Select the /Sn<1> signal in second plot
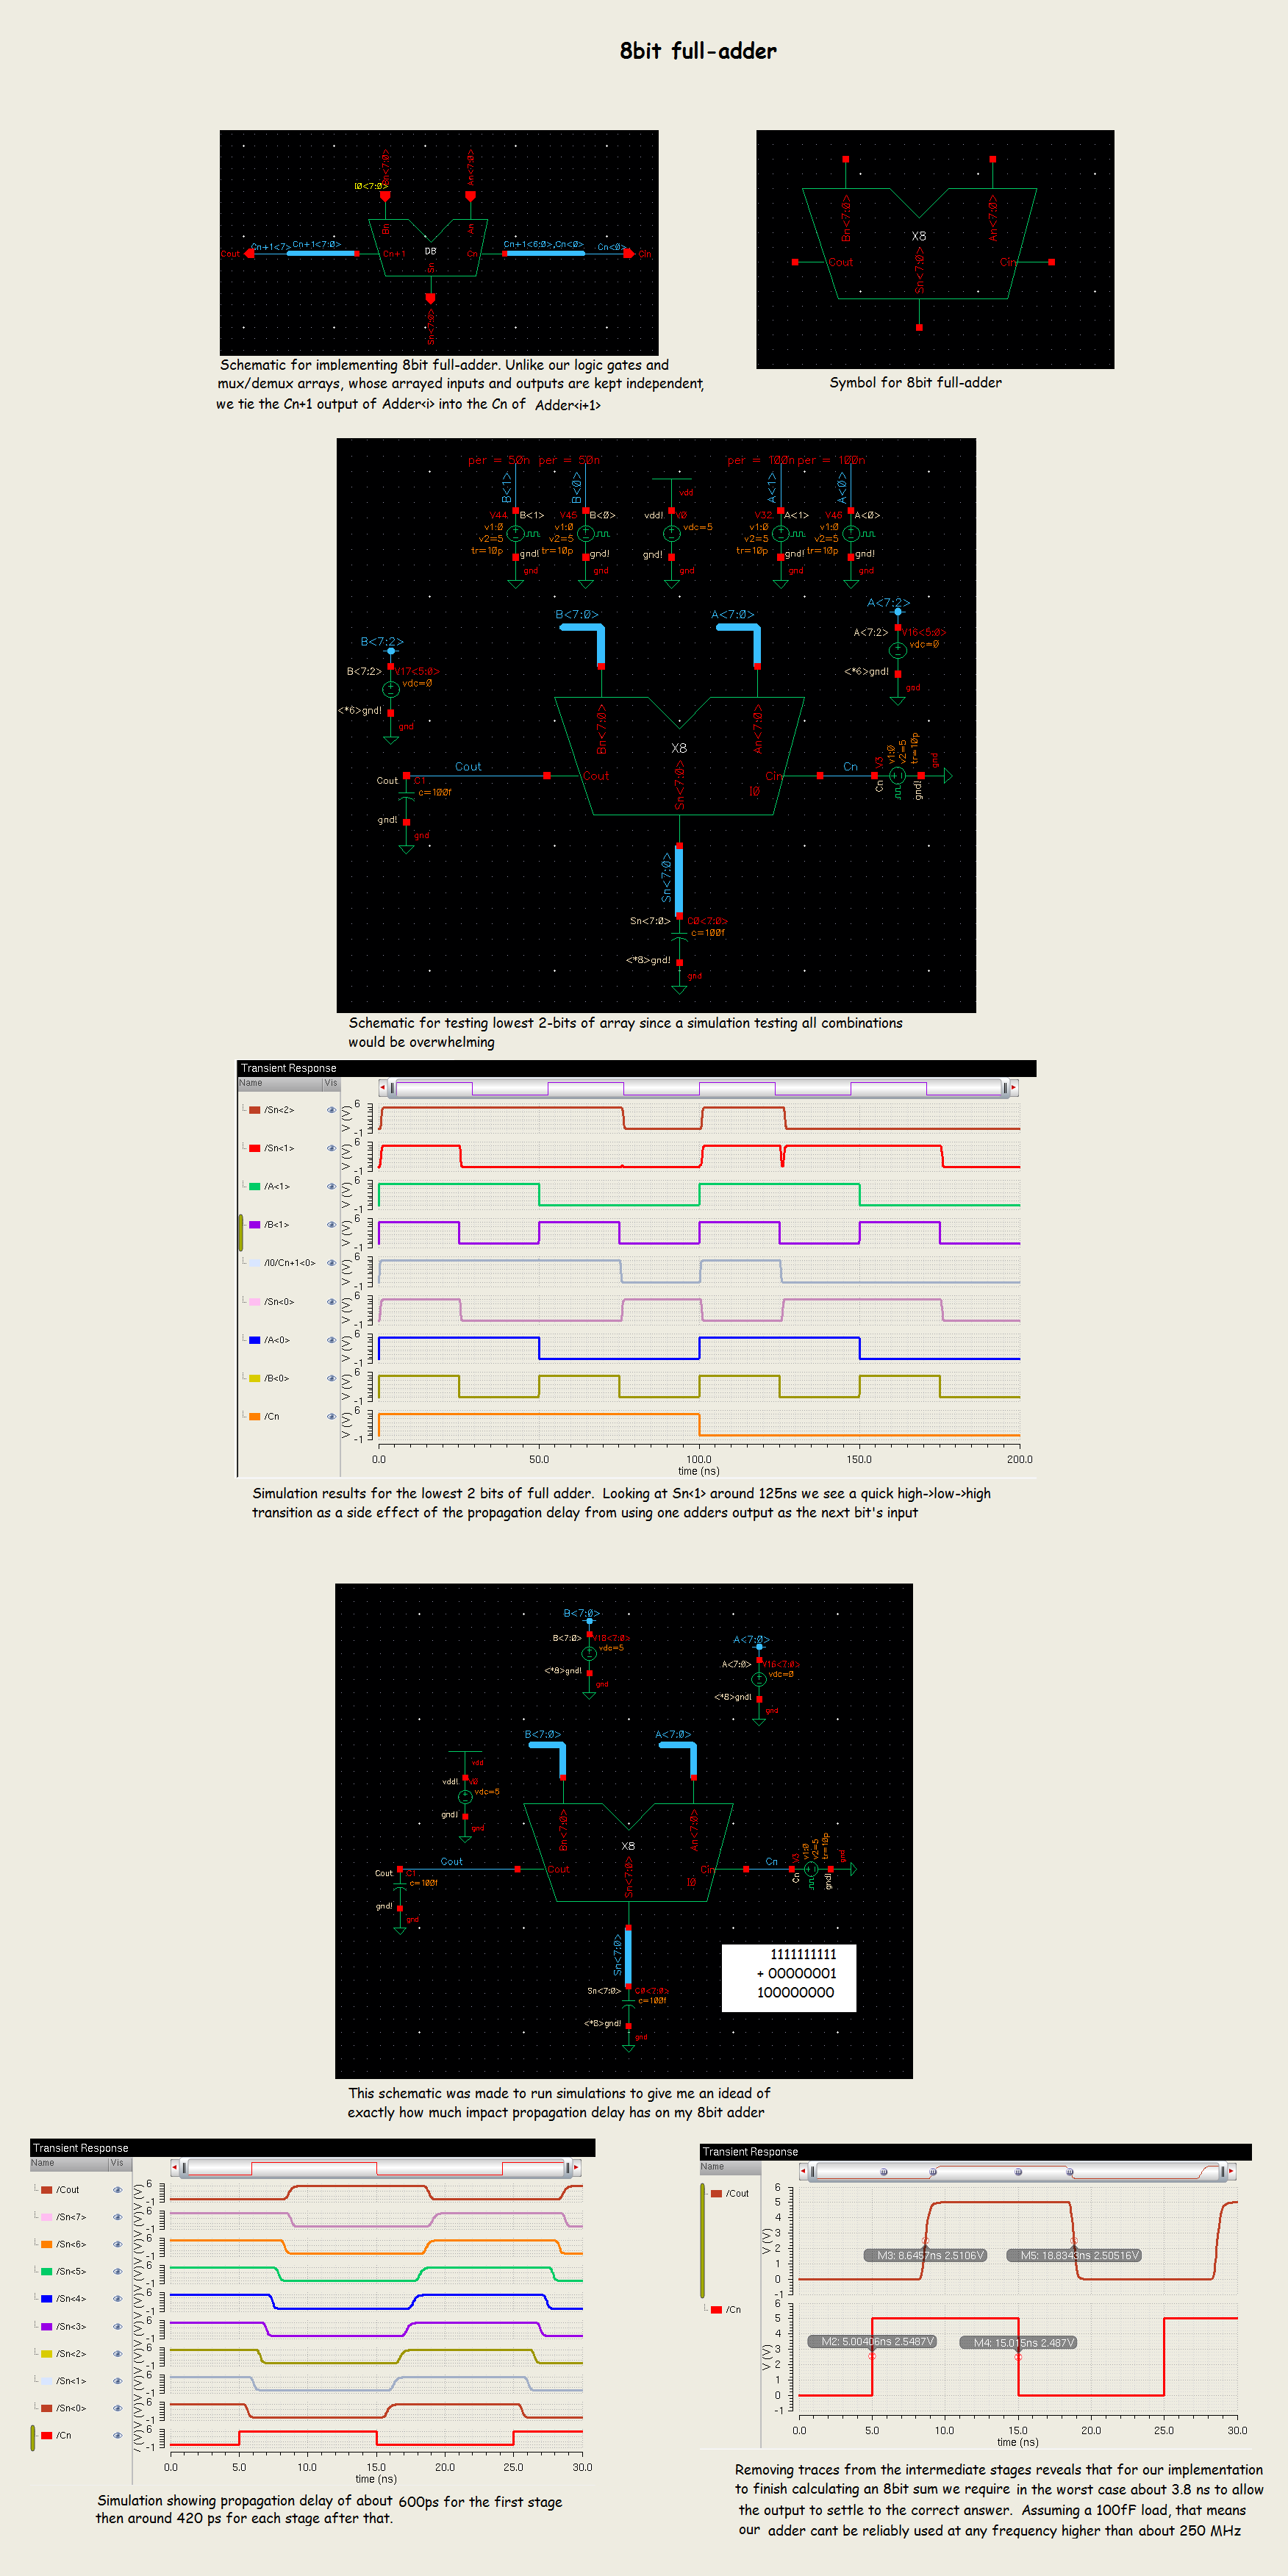 coord(71,2381)
